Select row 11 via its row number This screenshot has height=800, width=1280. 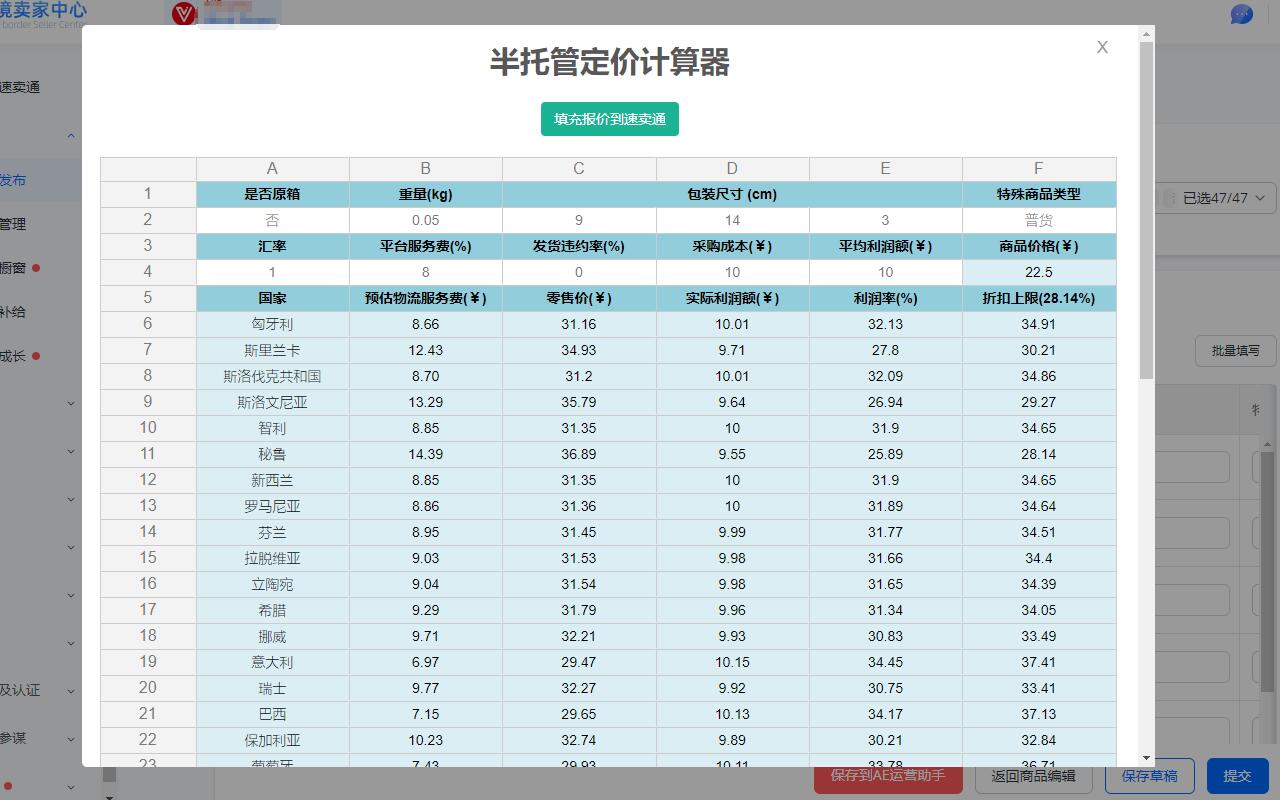tap(148, 454)
